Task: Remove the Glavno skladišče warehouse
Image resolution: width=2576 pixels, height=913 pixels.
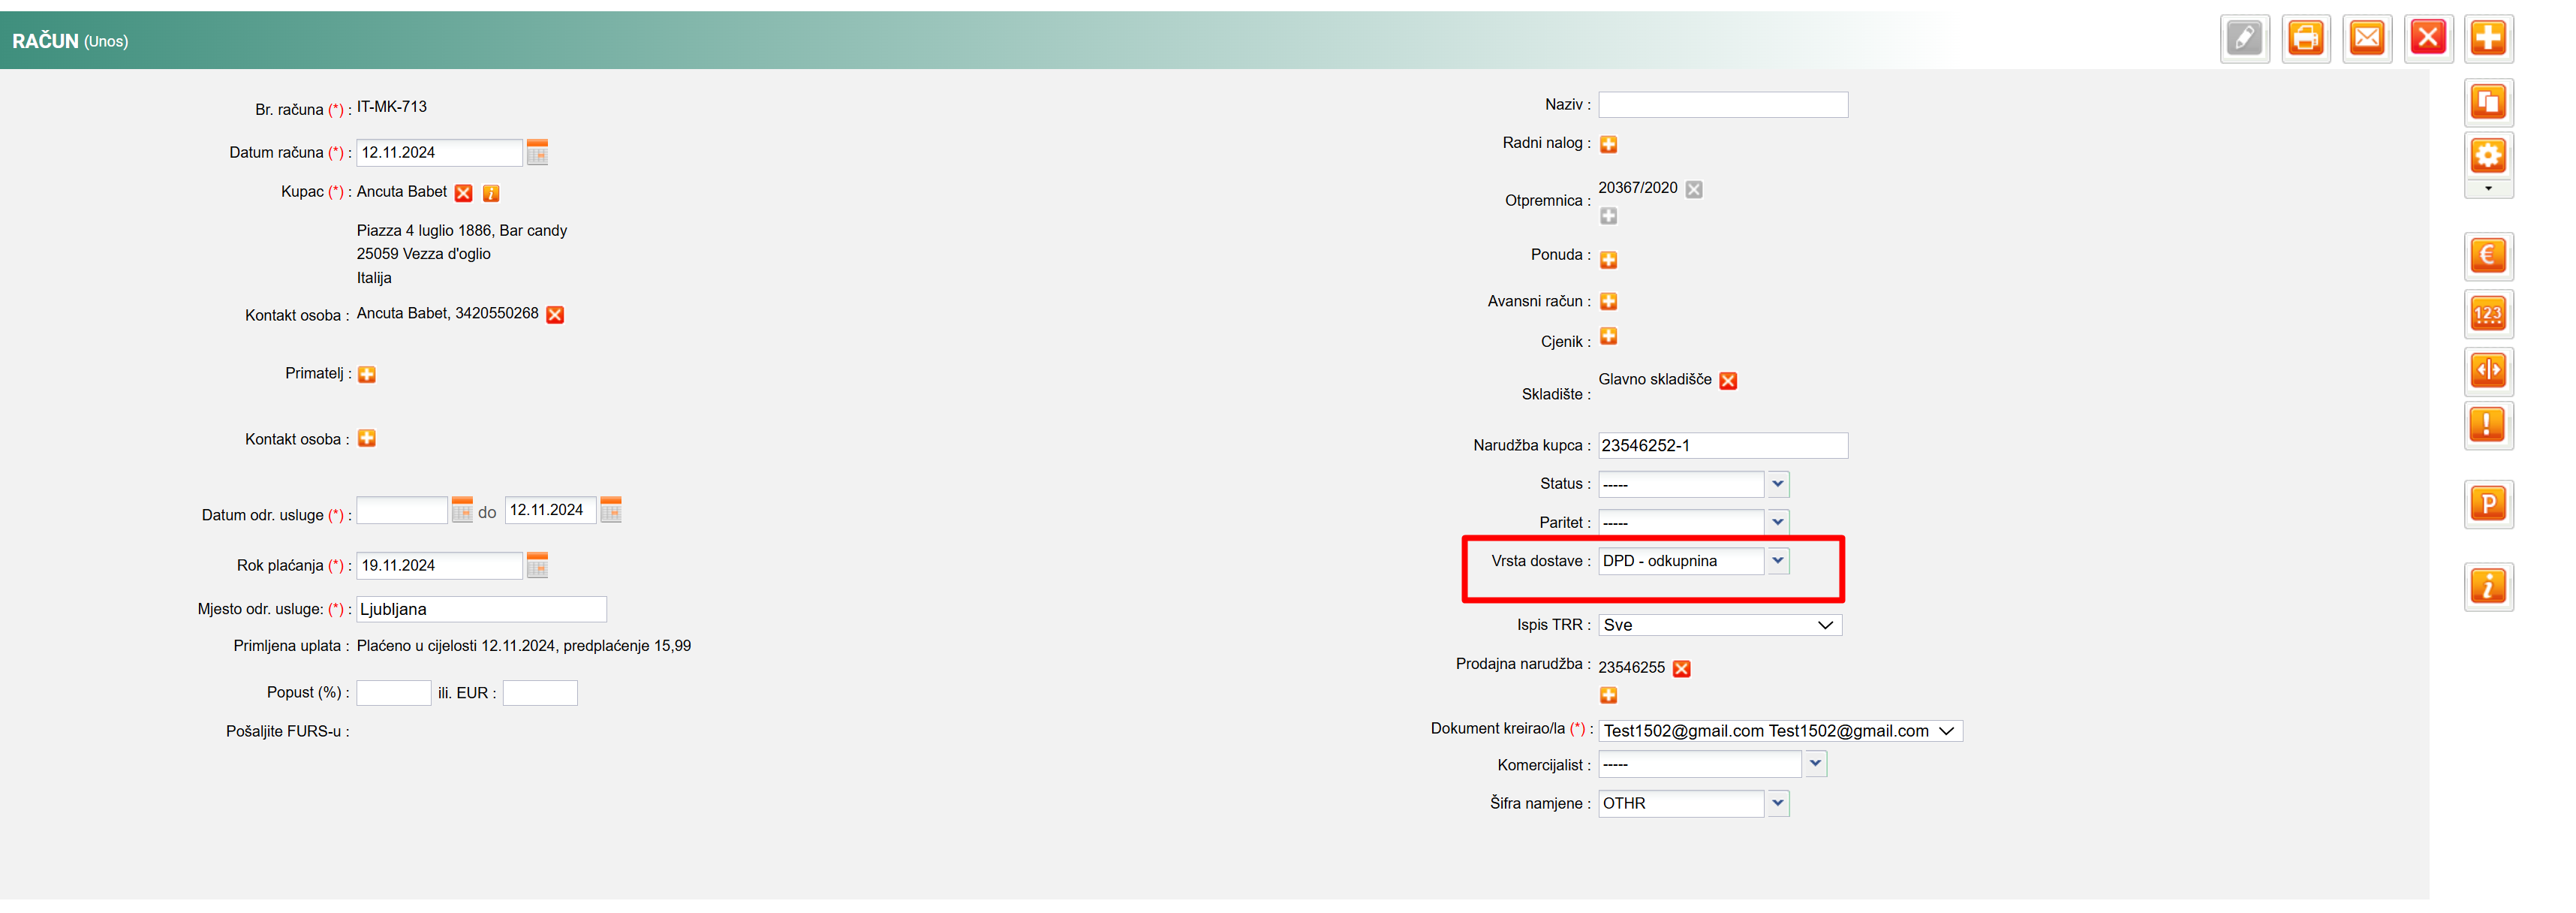Action: 1728,381
